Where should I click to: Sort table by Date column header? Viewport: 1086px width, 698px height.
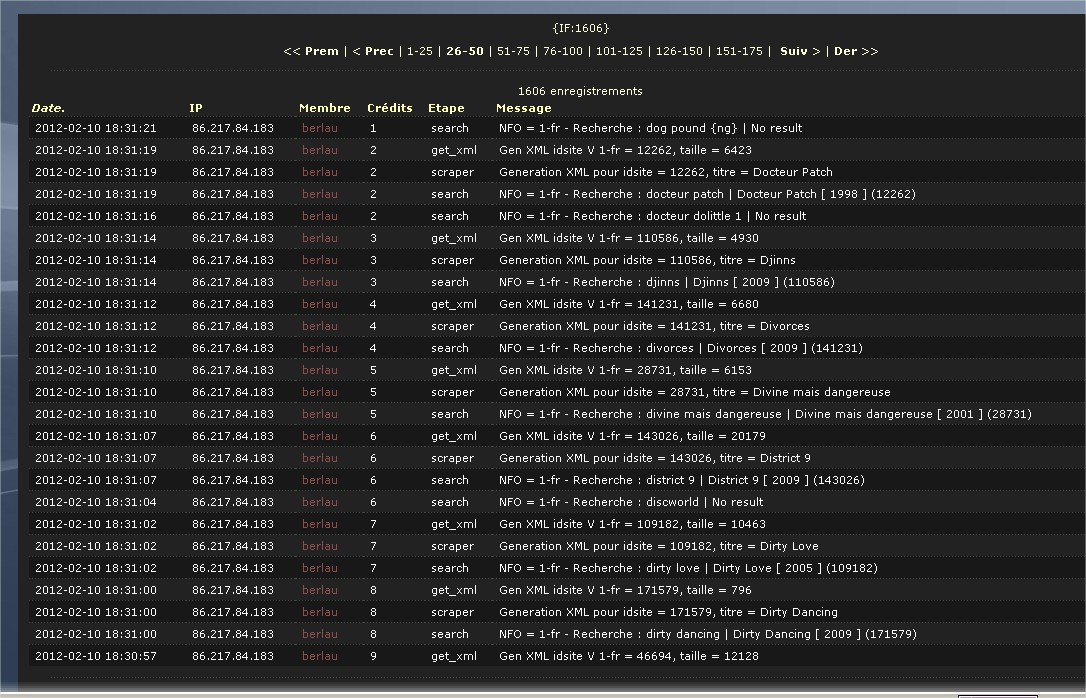click(x=48, y=108)
